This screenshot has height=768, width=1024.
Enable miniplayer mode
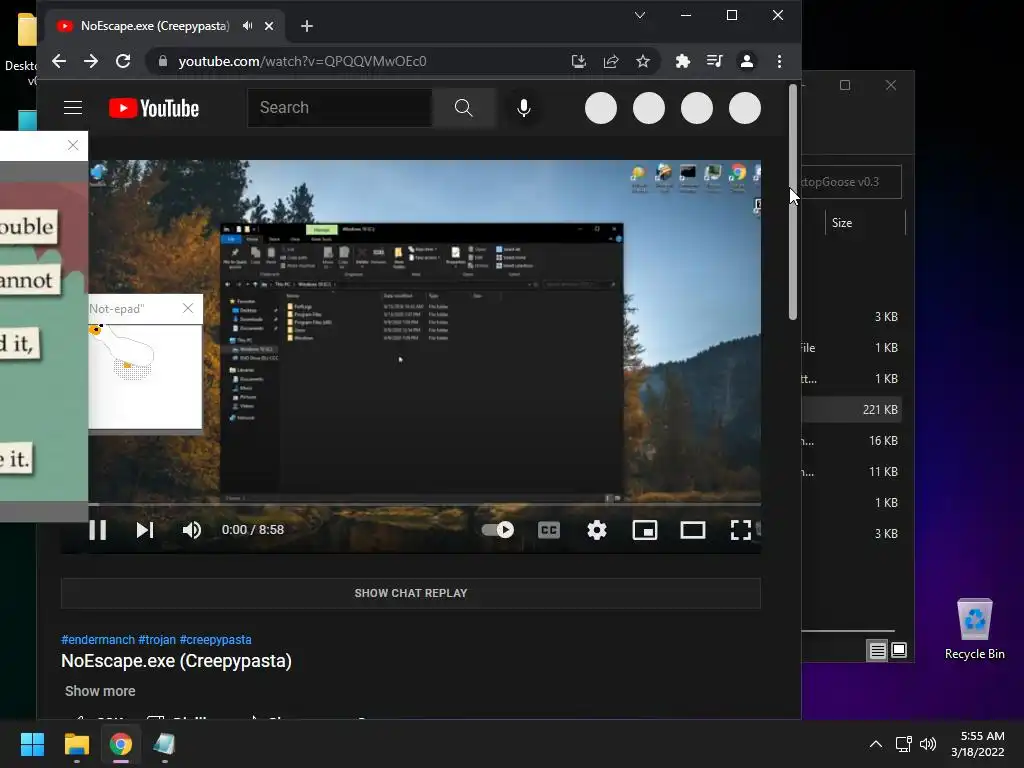[x=645, y=530]
